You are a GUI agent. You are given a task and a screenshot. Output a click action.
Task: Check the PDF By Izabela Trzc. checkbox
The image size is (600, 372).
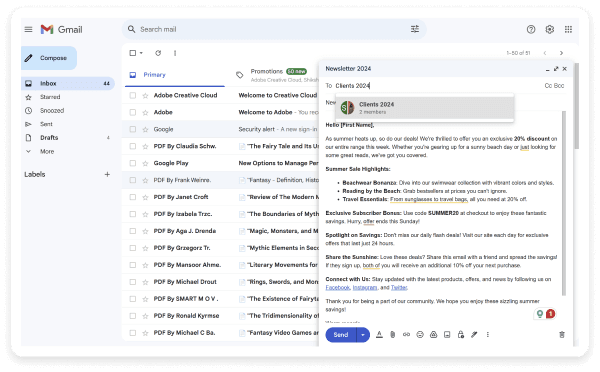pyautogui.click(x=133, y=214)
